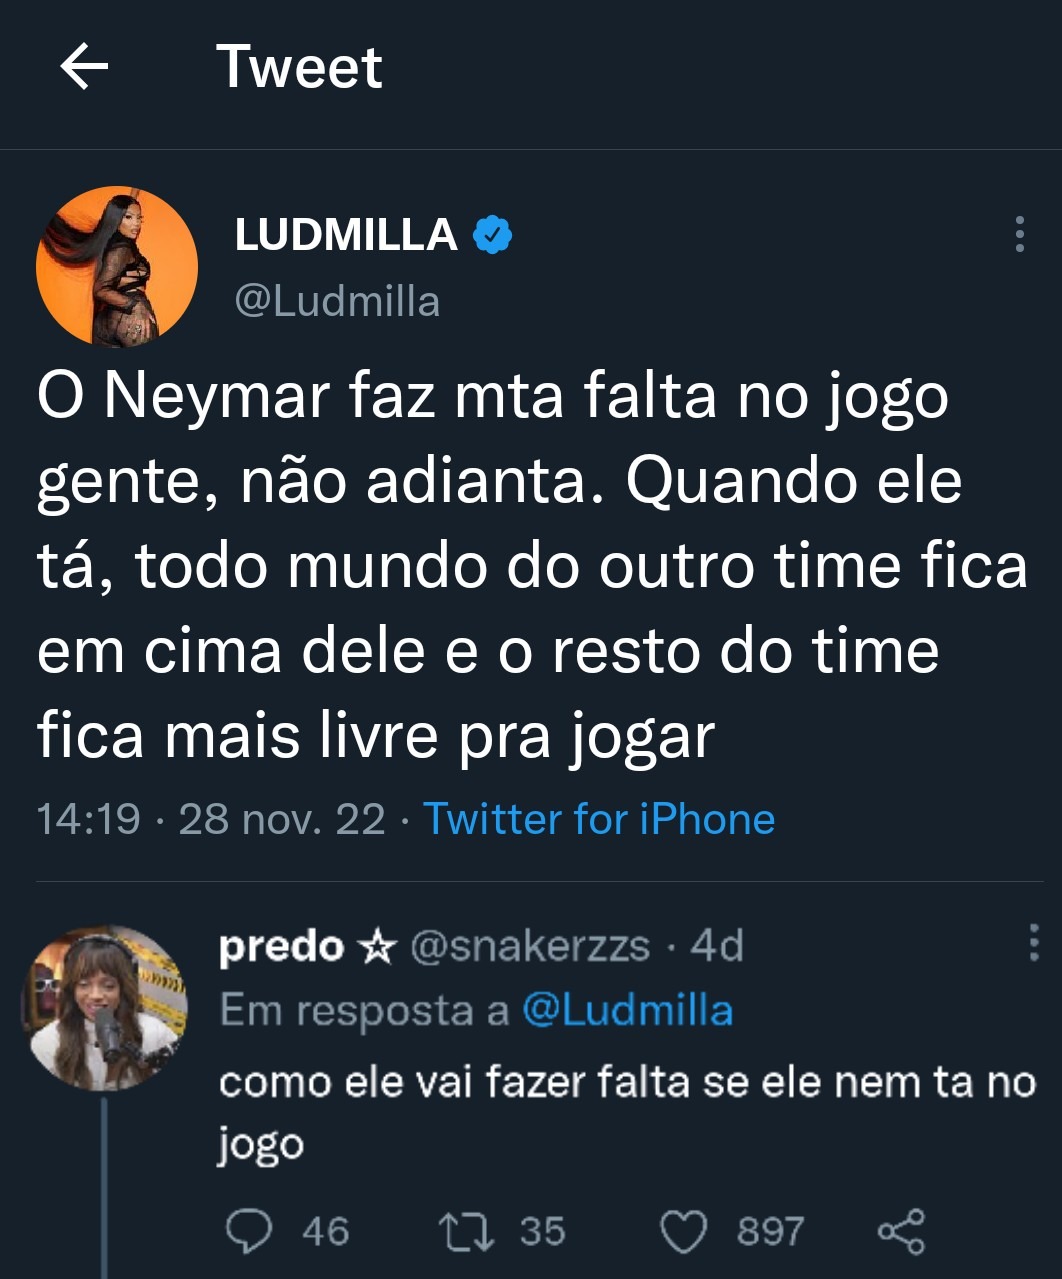
Task: Open predo's profile avatar
Action: coord(105,1007)
